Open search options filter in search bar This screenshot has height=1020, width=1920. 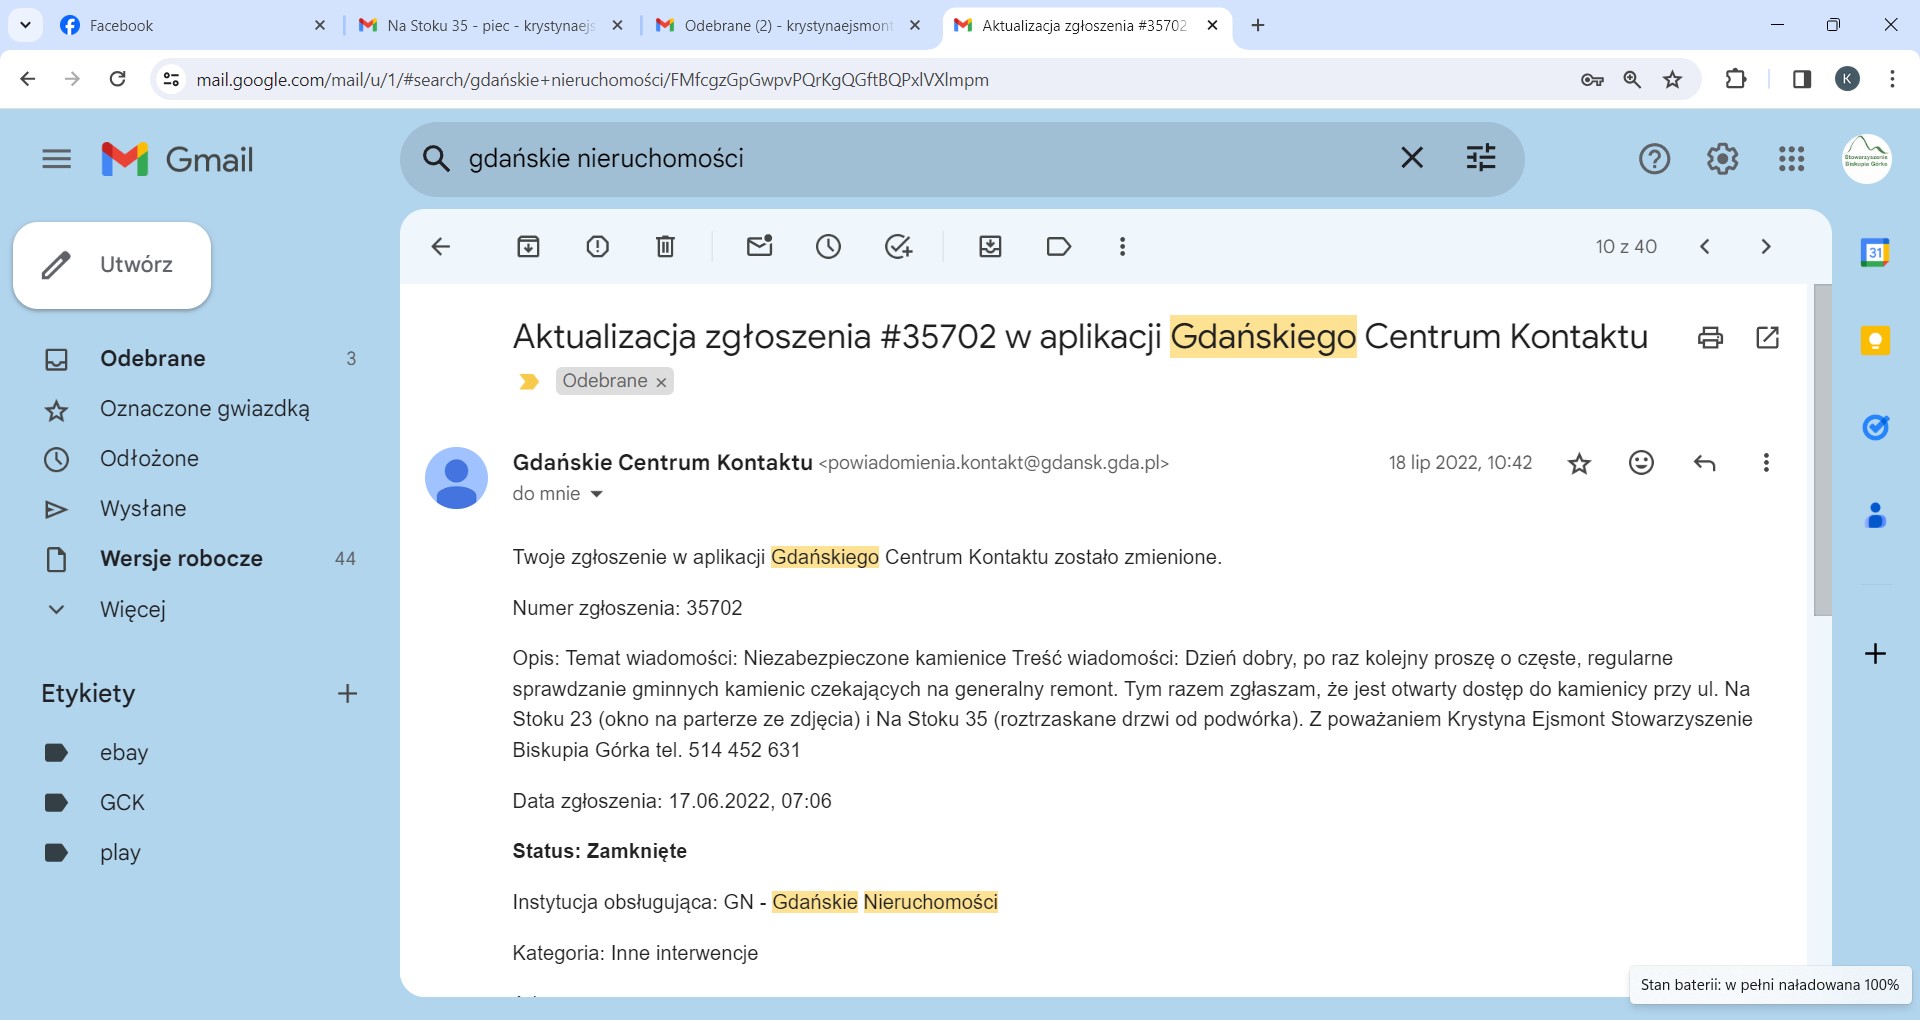coord(1480,158)
